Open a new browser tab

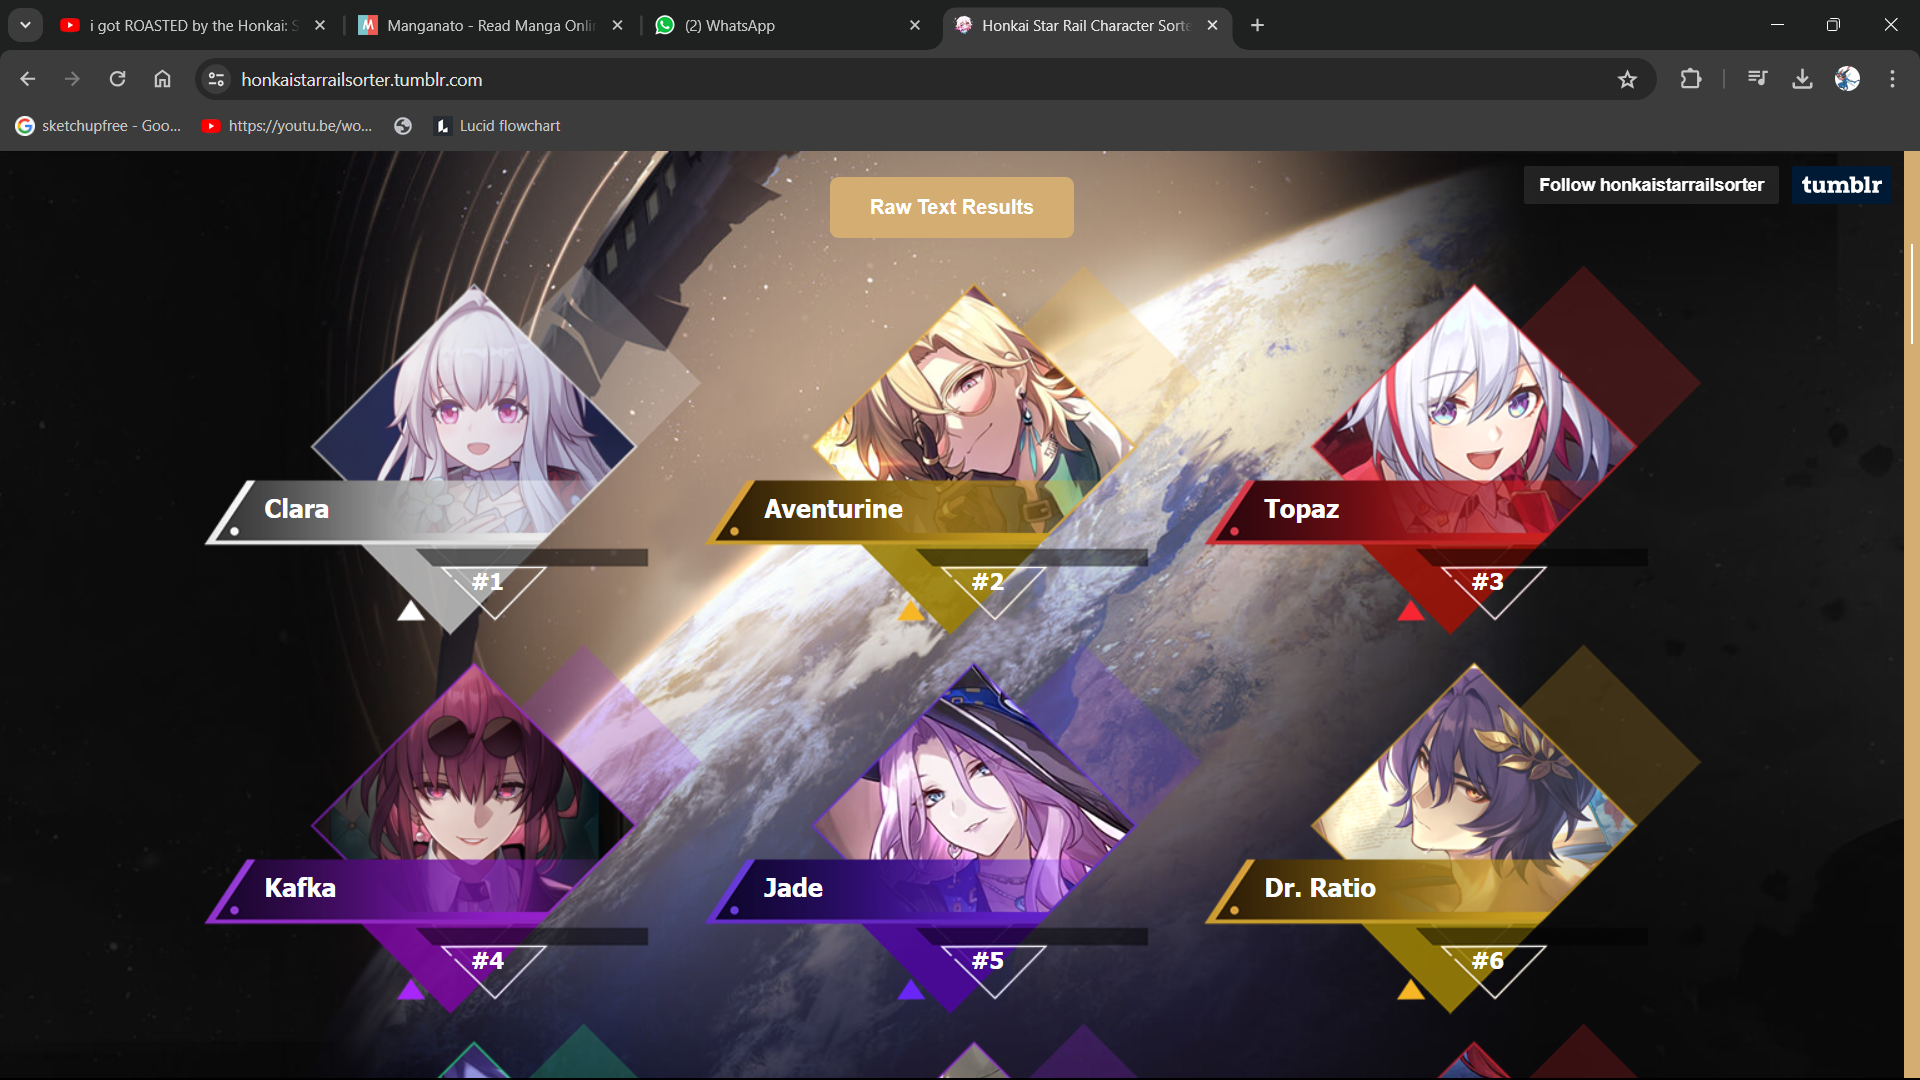1257,25
